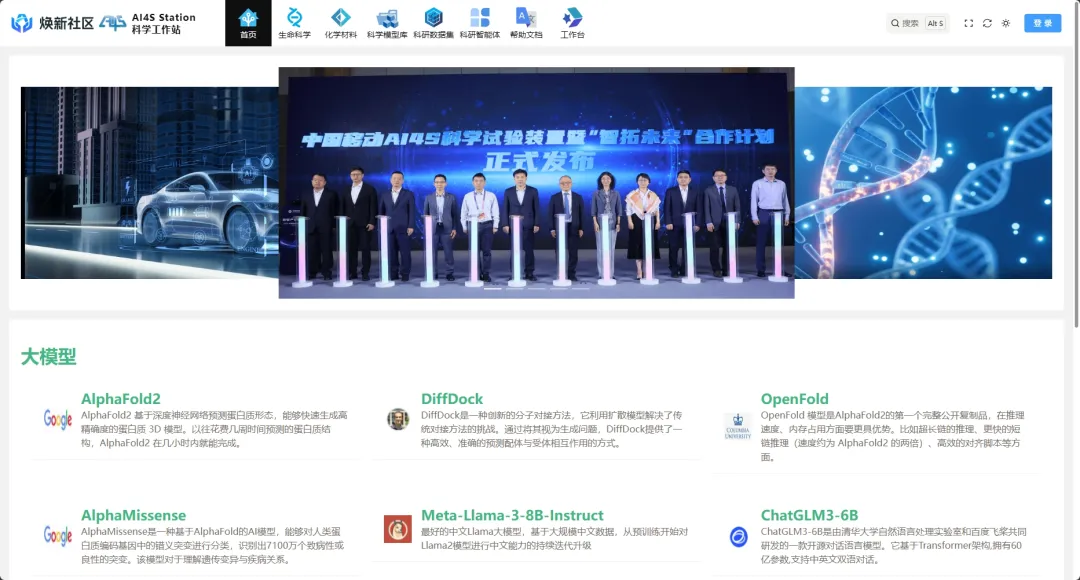Open the 化学材料 navigation icon

[x=341, y=18]
